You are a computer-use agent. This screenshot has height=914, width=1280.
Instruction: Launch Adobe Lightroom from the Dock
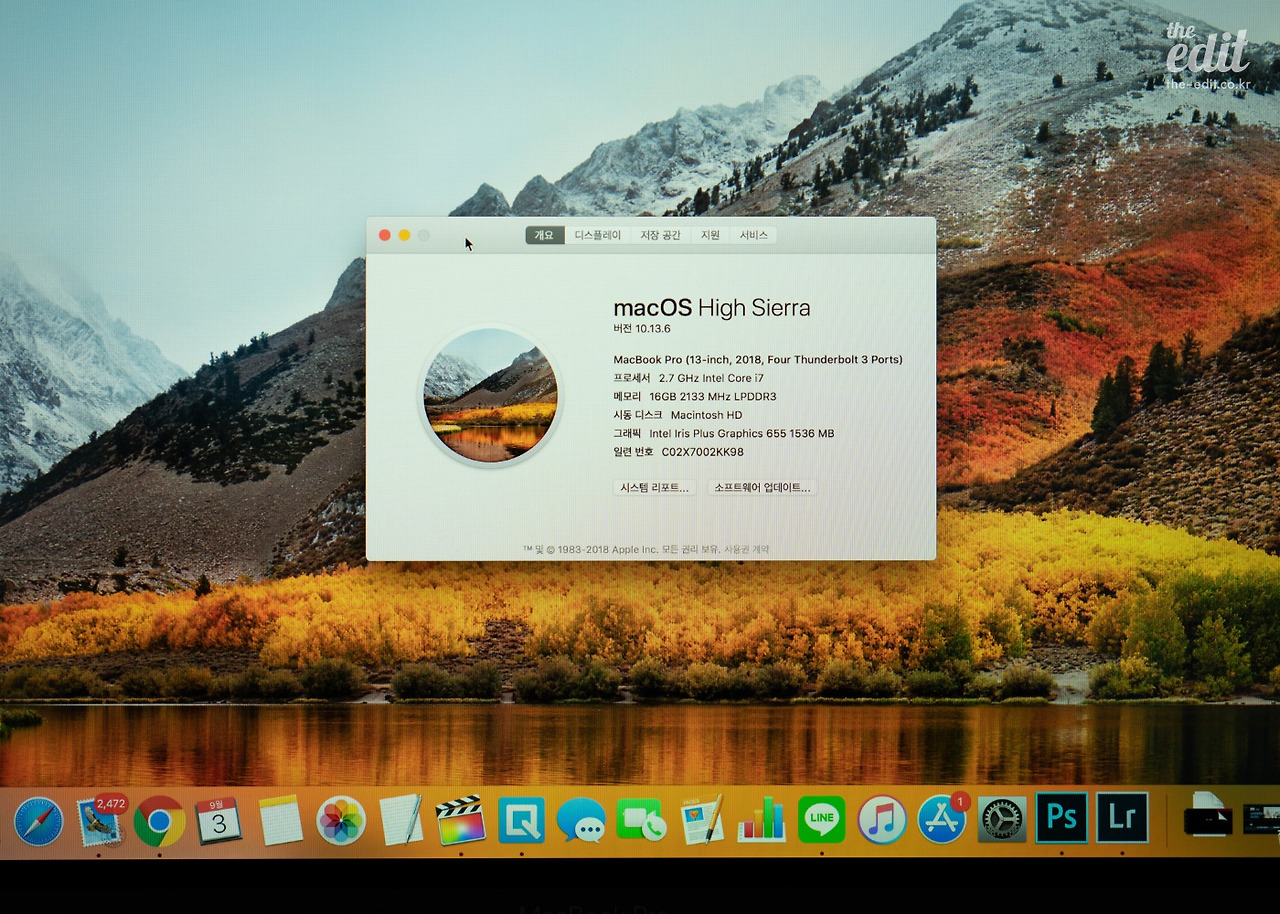1122,818
